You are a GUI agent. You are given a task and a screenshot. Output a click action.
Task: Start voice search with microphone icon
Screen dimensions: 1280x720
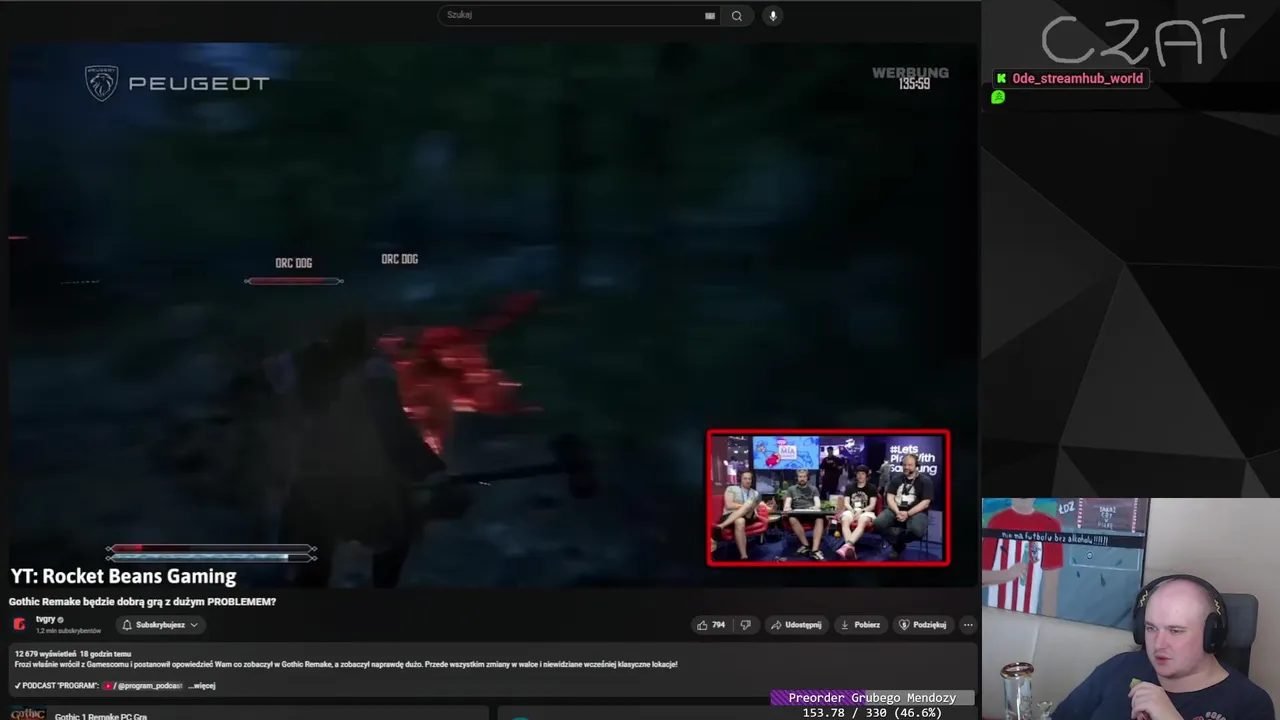(x=772, y=15)
